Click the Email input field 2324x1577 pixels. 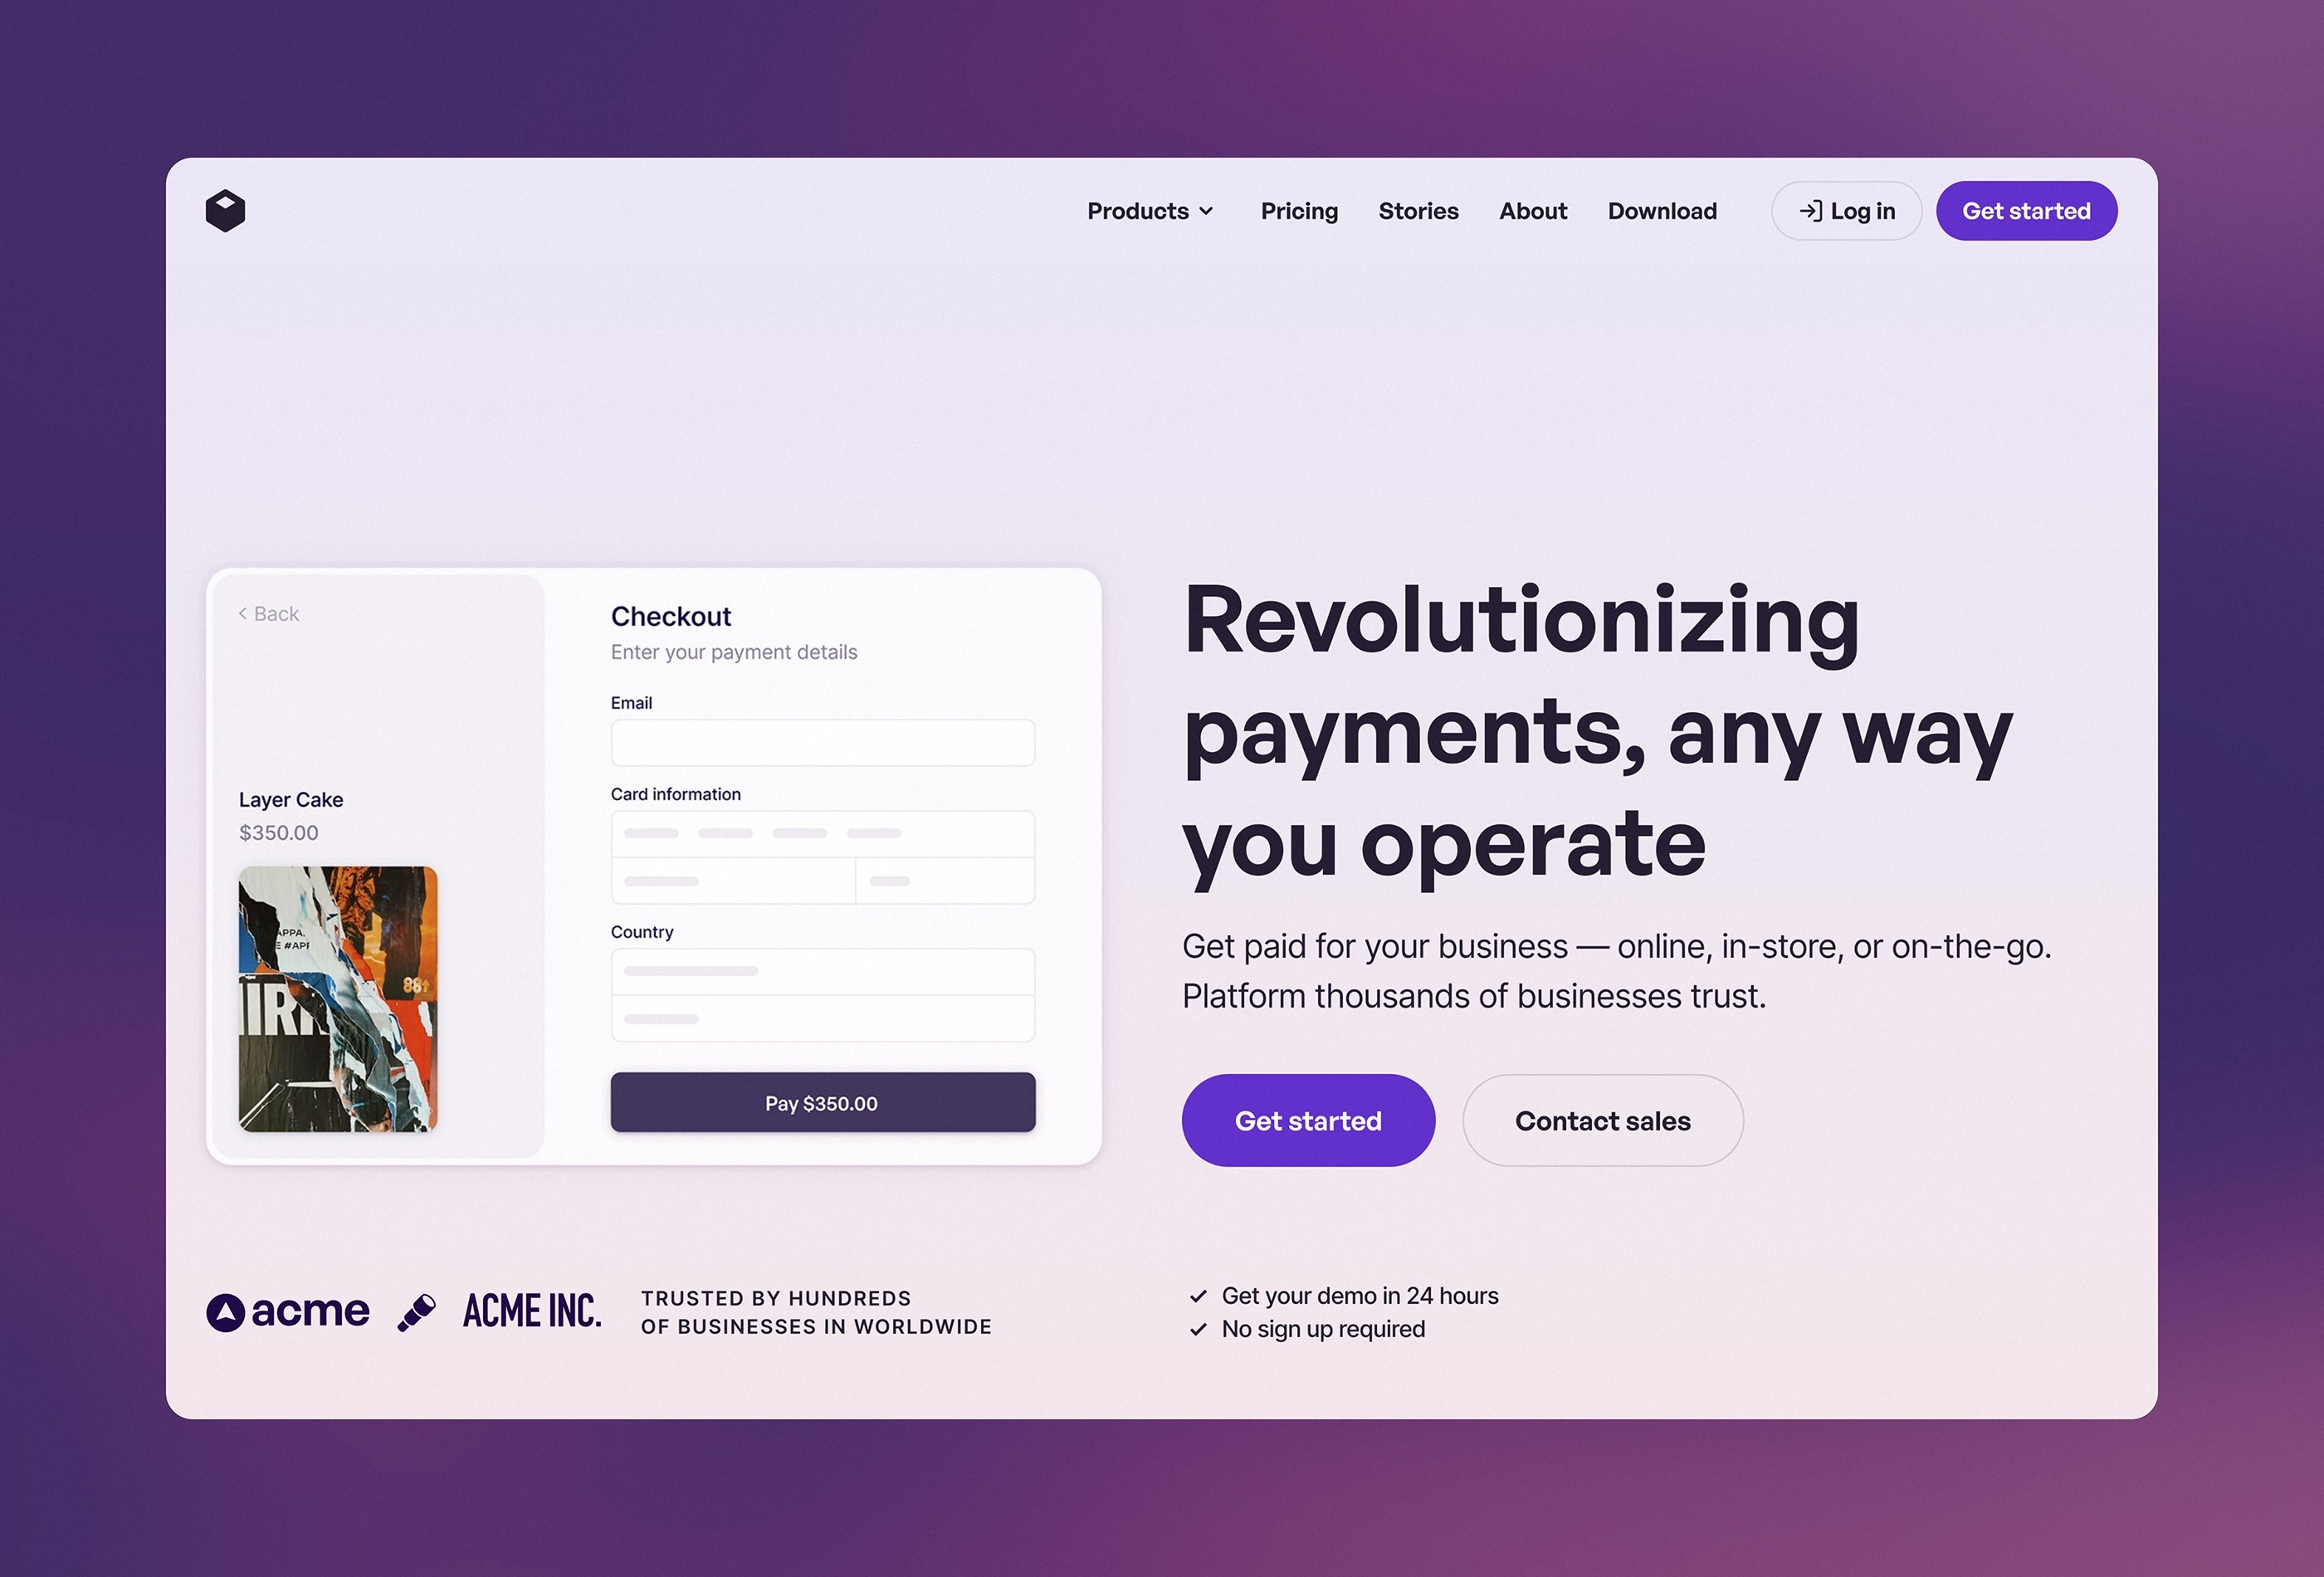coord(822,741)
